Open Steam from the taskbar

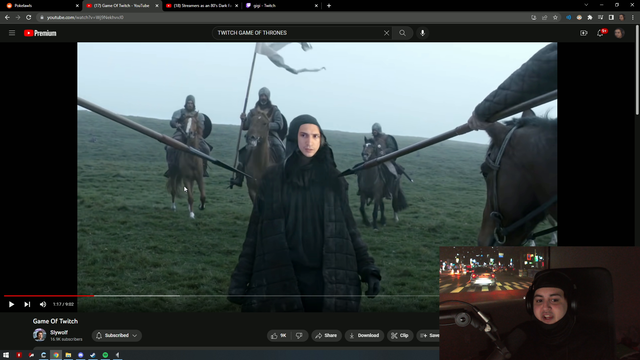(93, 355)
